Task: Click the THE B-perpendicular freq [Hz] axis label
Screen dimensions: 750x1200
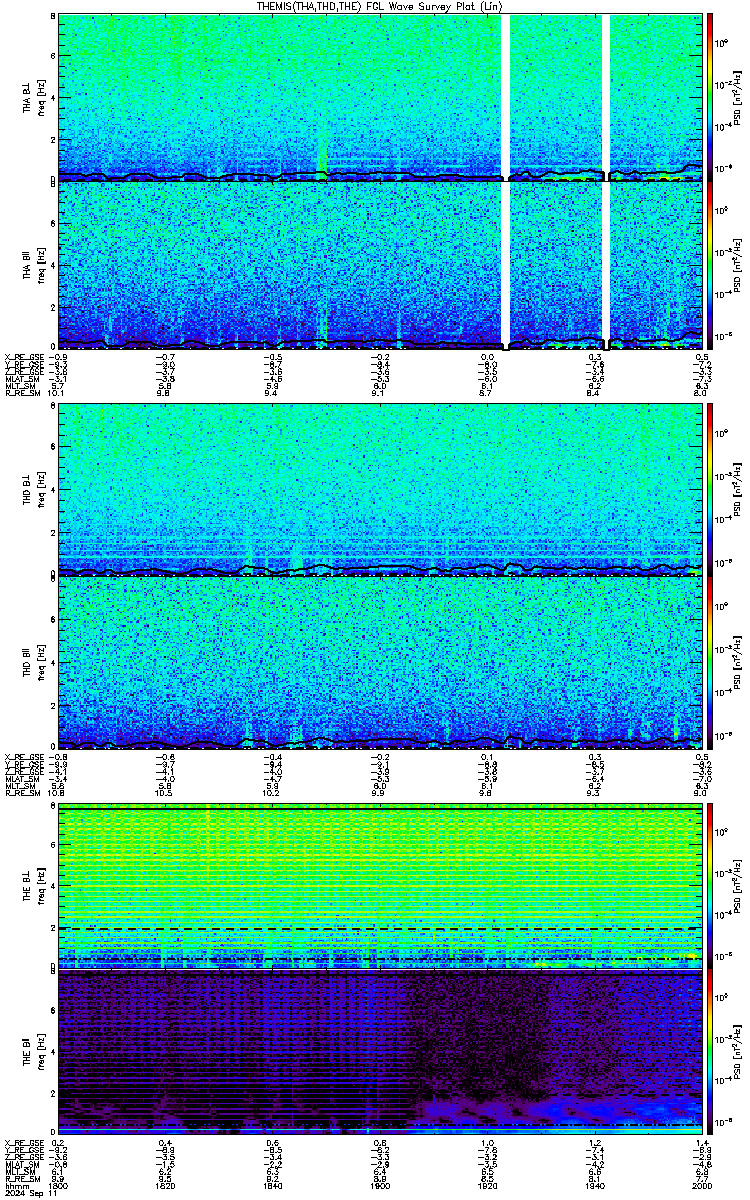Action: pyautogui.click(x=40, y=884)
